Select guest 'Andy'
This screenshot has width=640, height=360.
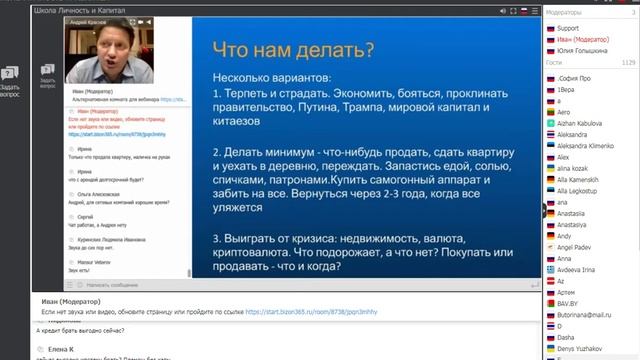click(x=564, y=236)
